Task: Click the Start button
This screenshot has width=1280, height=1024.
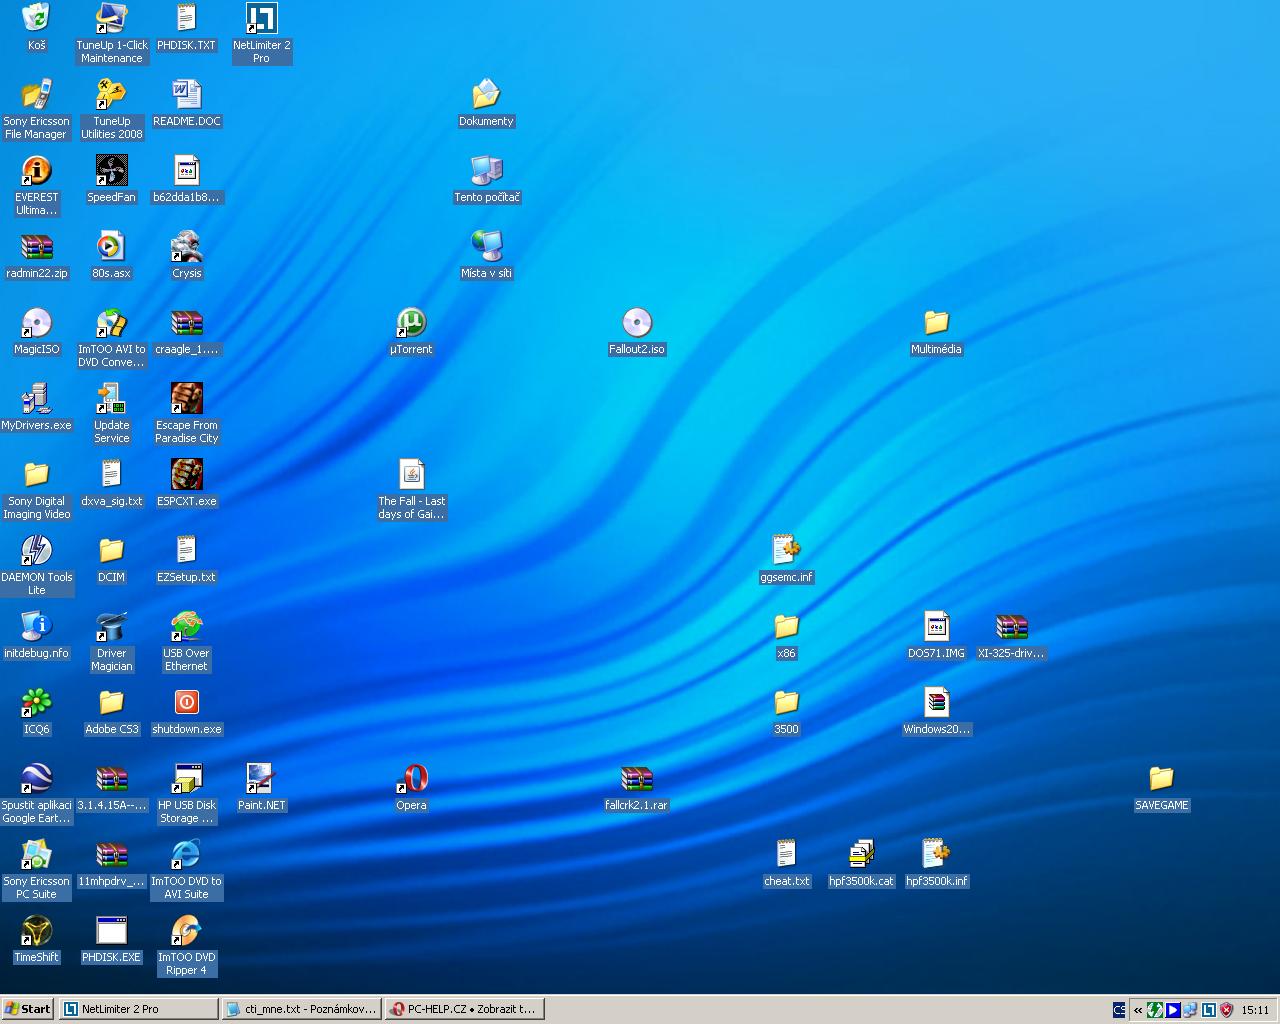Action: pyautogui.click(x=27, y=1009)
